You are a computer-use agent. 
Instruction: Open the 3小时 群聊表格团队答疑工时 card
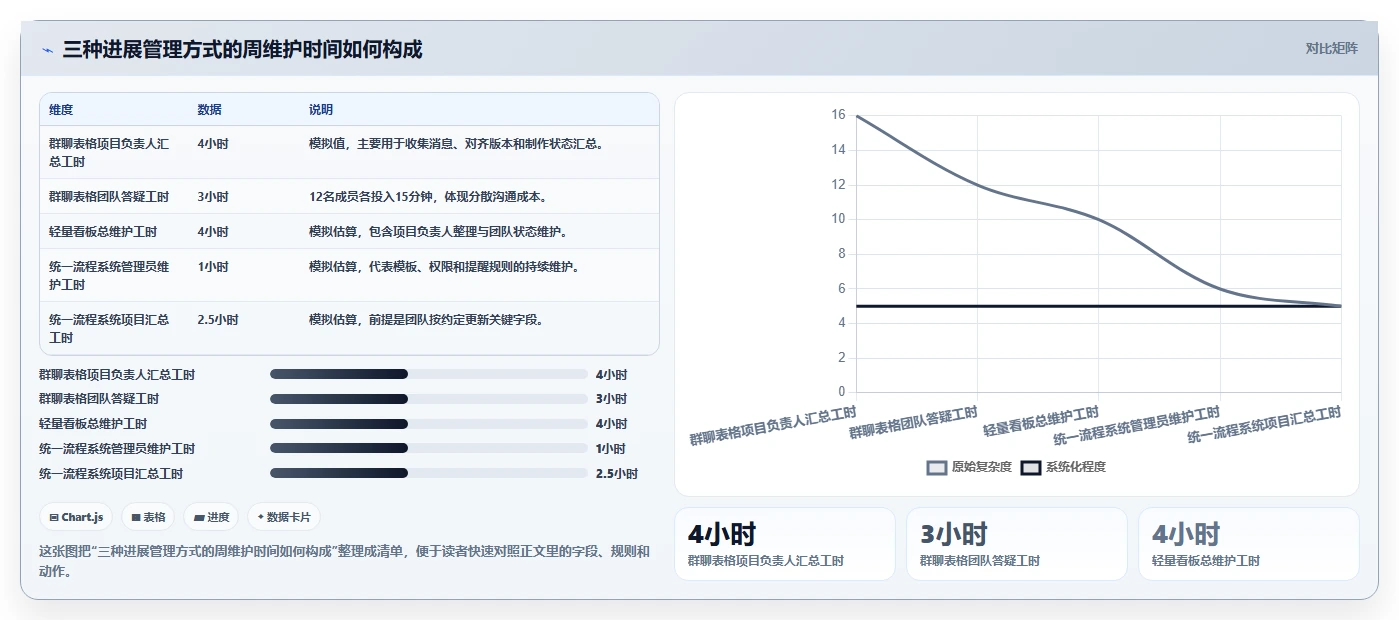pyautogui.click(x=1017, y=544)
